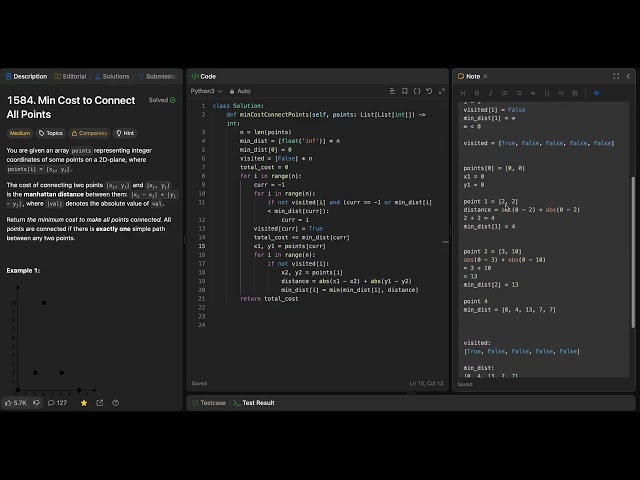Click the 'return total_cost' line

[269, 299]
